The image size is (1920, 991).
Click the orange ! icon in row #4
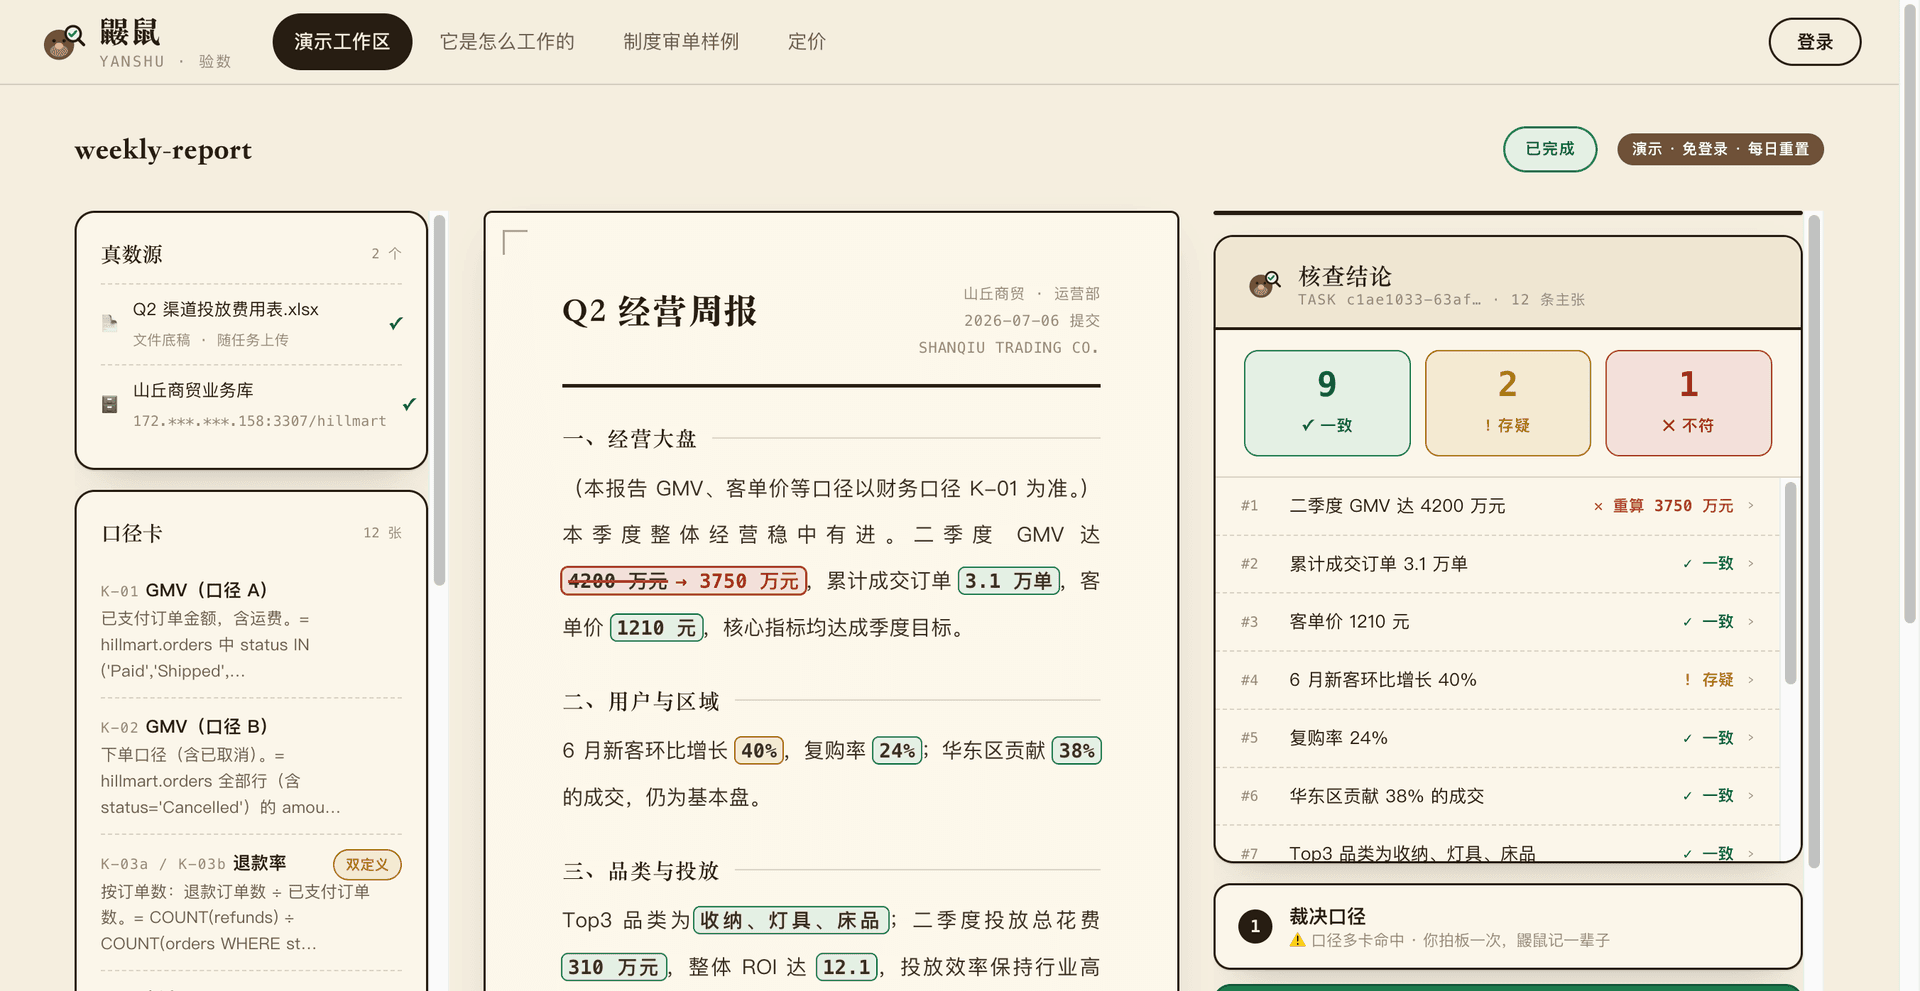1687,680
